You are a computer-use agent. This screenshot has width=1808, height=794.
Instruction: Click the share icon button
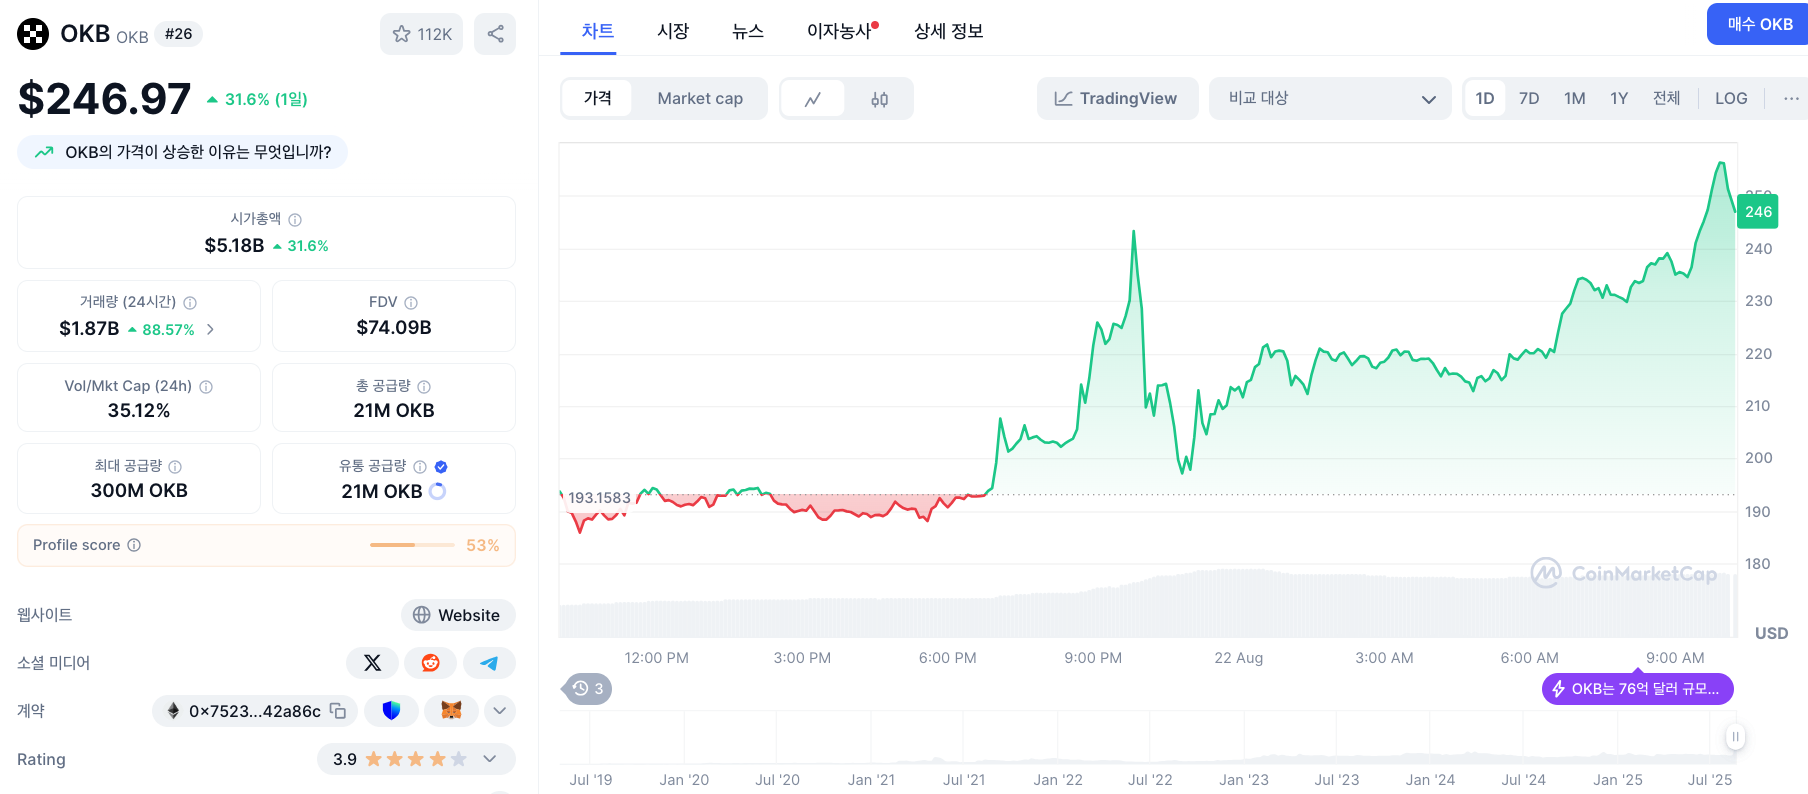[x=495, y=34]
